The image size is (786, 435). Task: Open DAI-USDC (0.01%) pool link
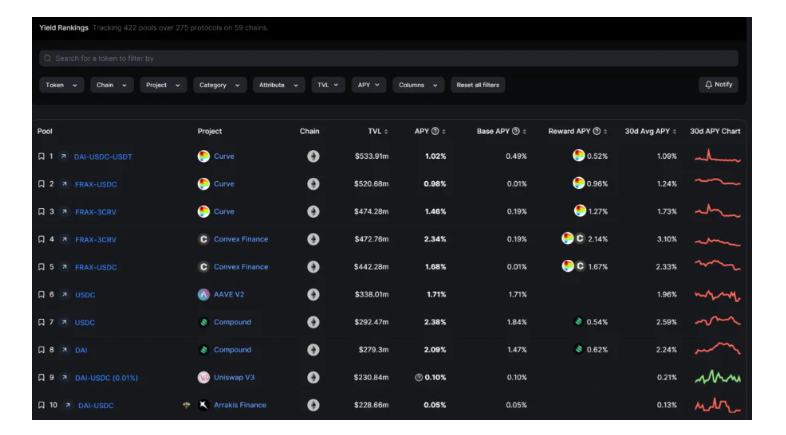pyautogui.click(x=106, y=377)
